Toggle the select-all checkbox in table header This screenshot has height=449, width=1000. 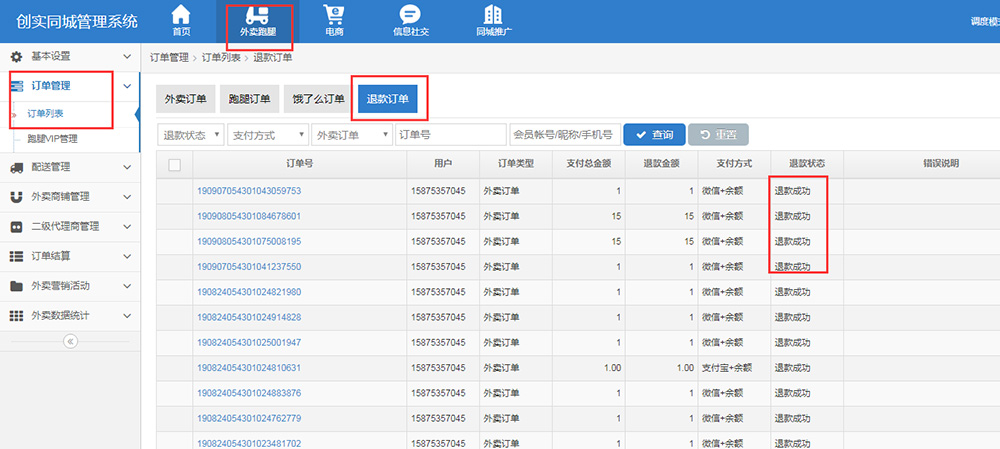175,165
